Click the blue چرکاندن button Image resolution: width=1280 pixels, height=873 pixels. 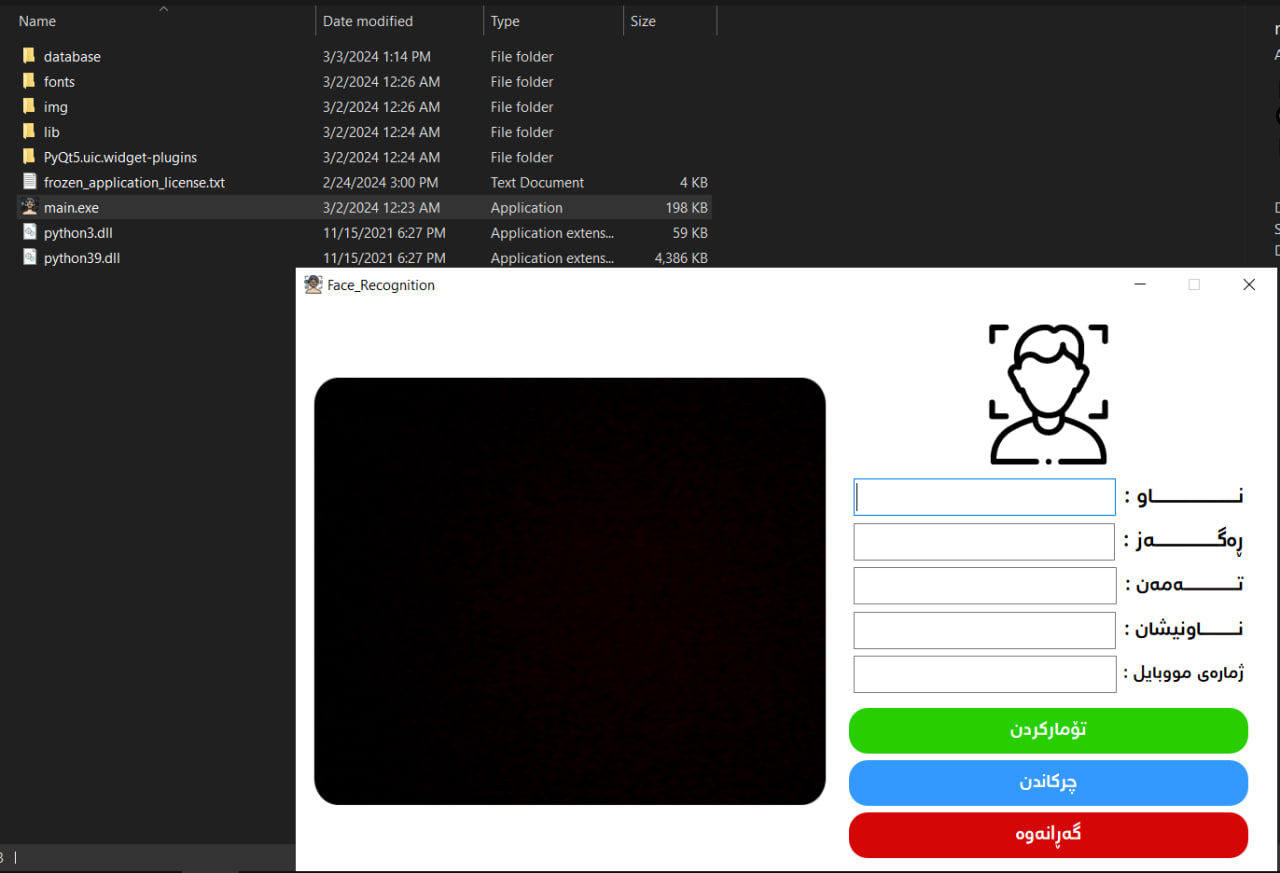click(x=1048, y=782)
